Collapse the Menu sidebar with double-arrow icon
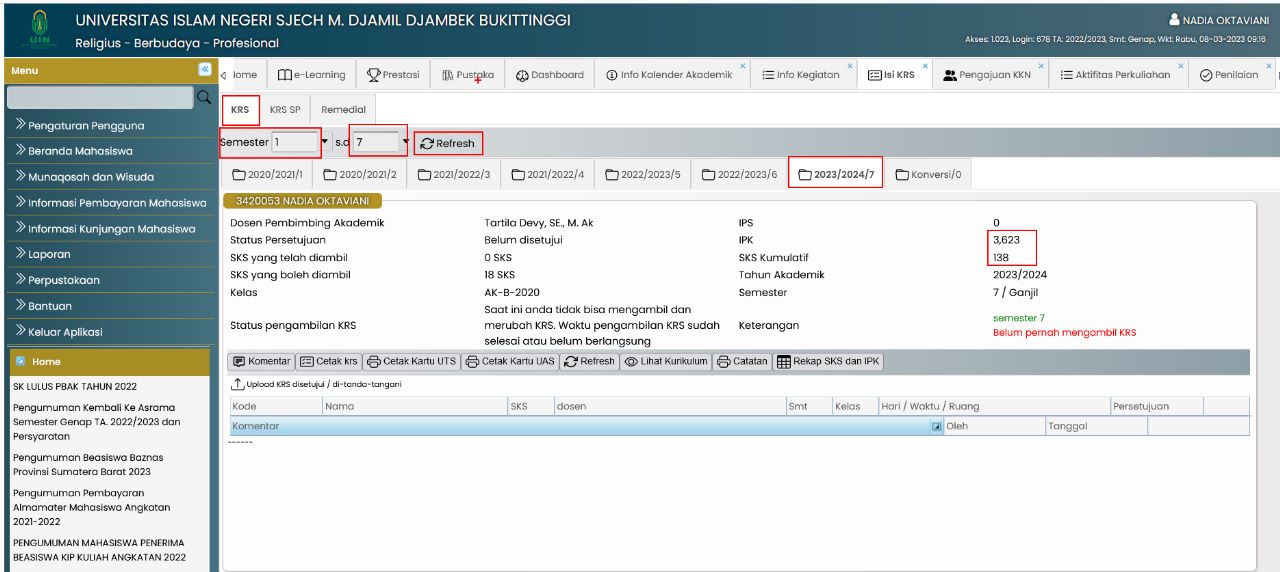 coord(204,70)
